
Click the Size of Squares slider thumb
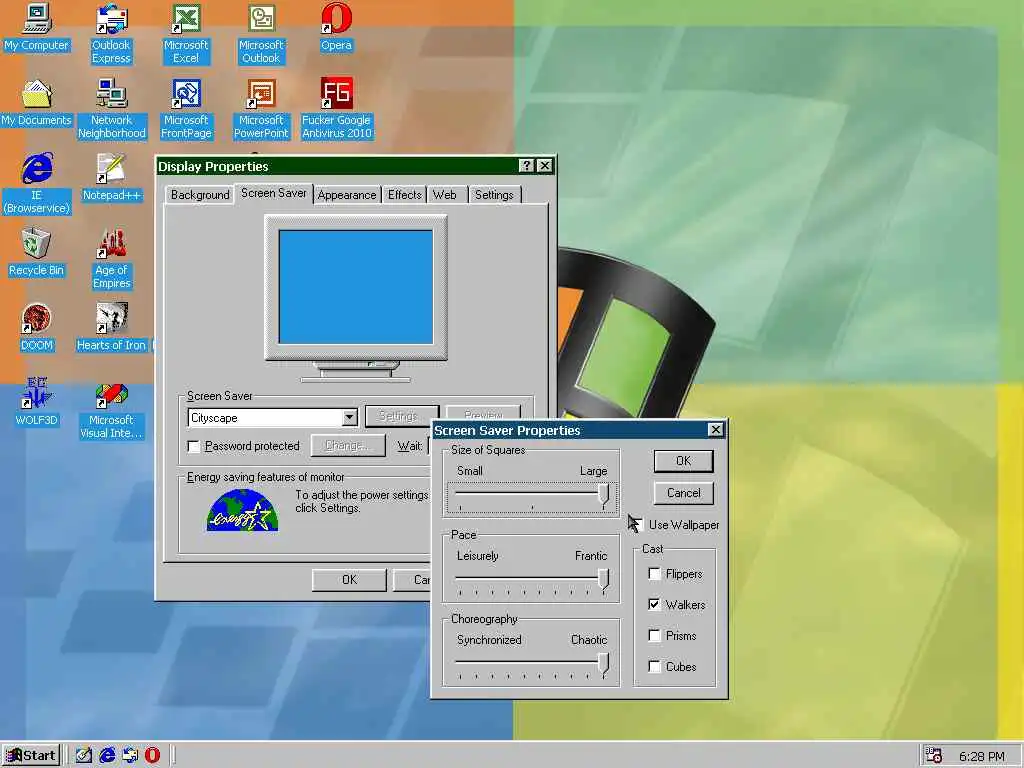pyautogui.click(x=604, y=496)
